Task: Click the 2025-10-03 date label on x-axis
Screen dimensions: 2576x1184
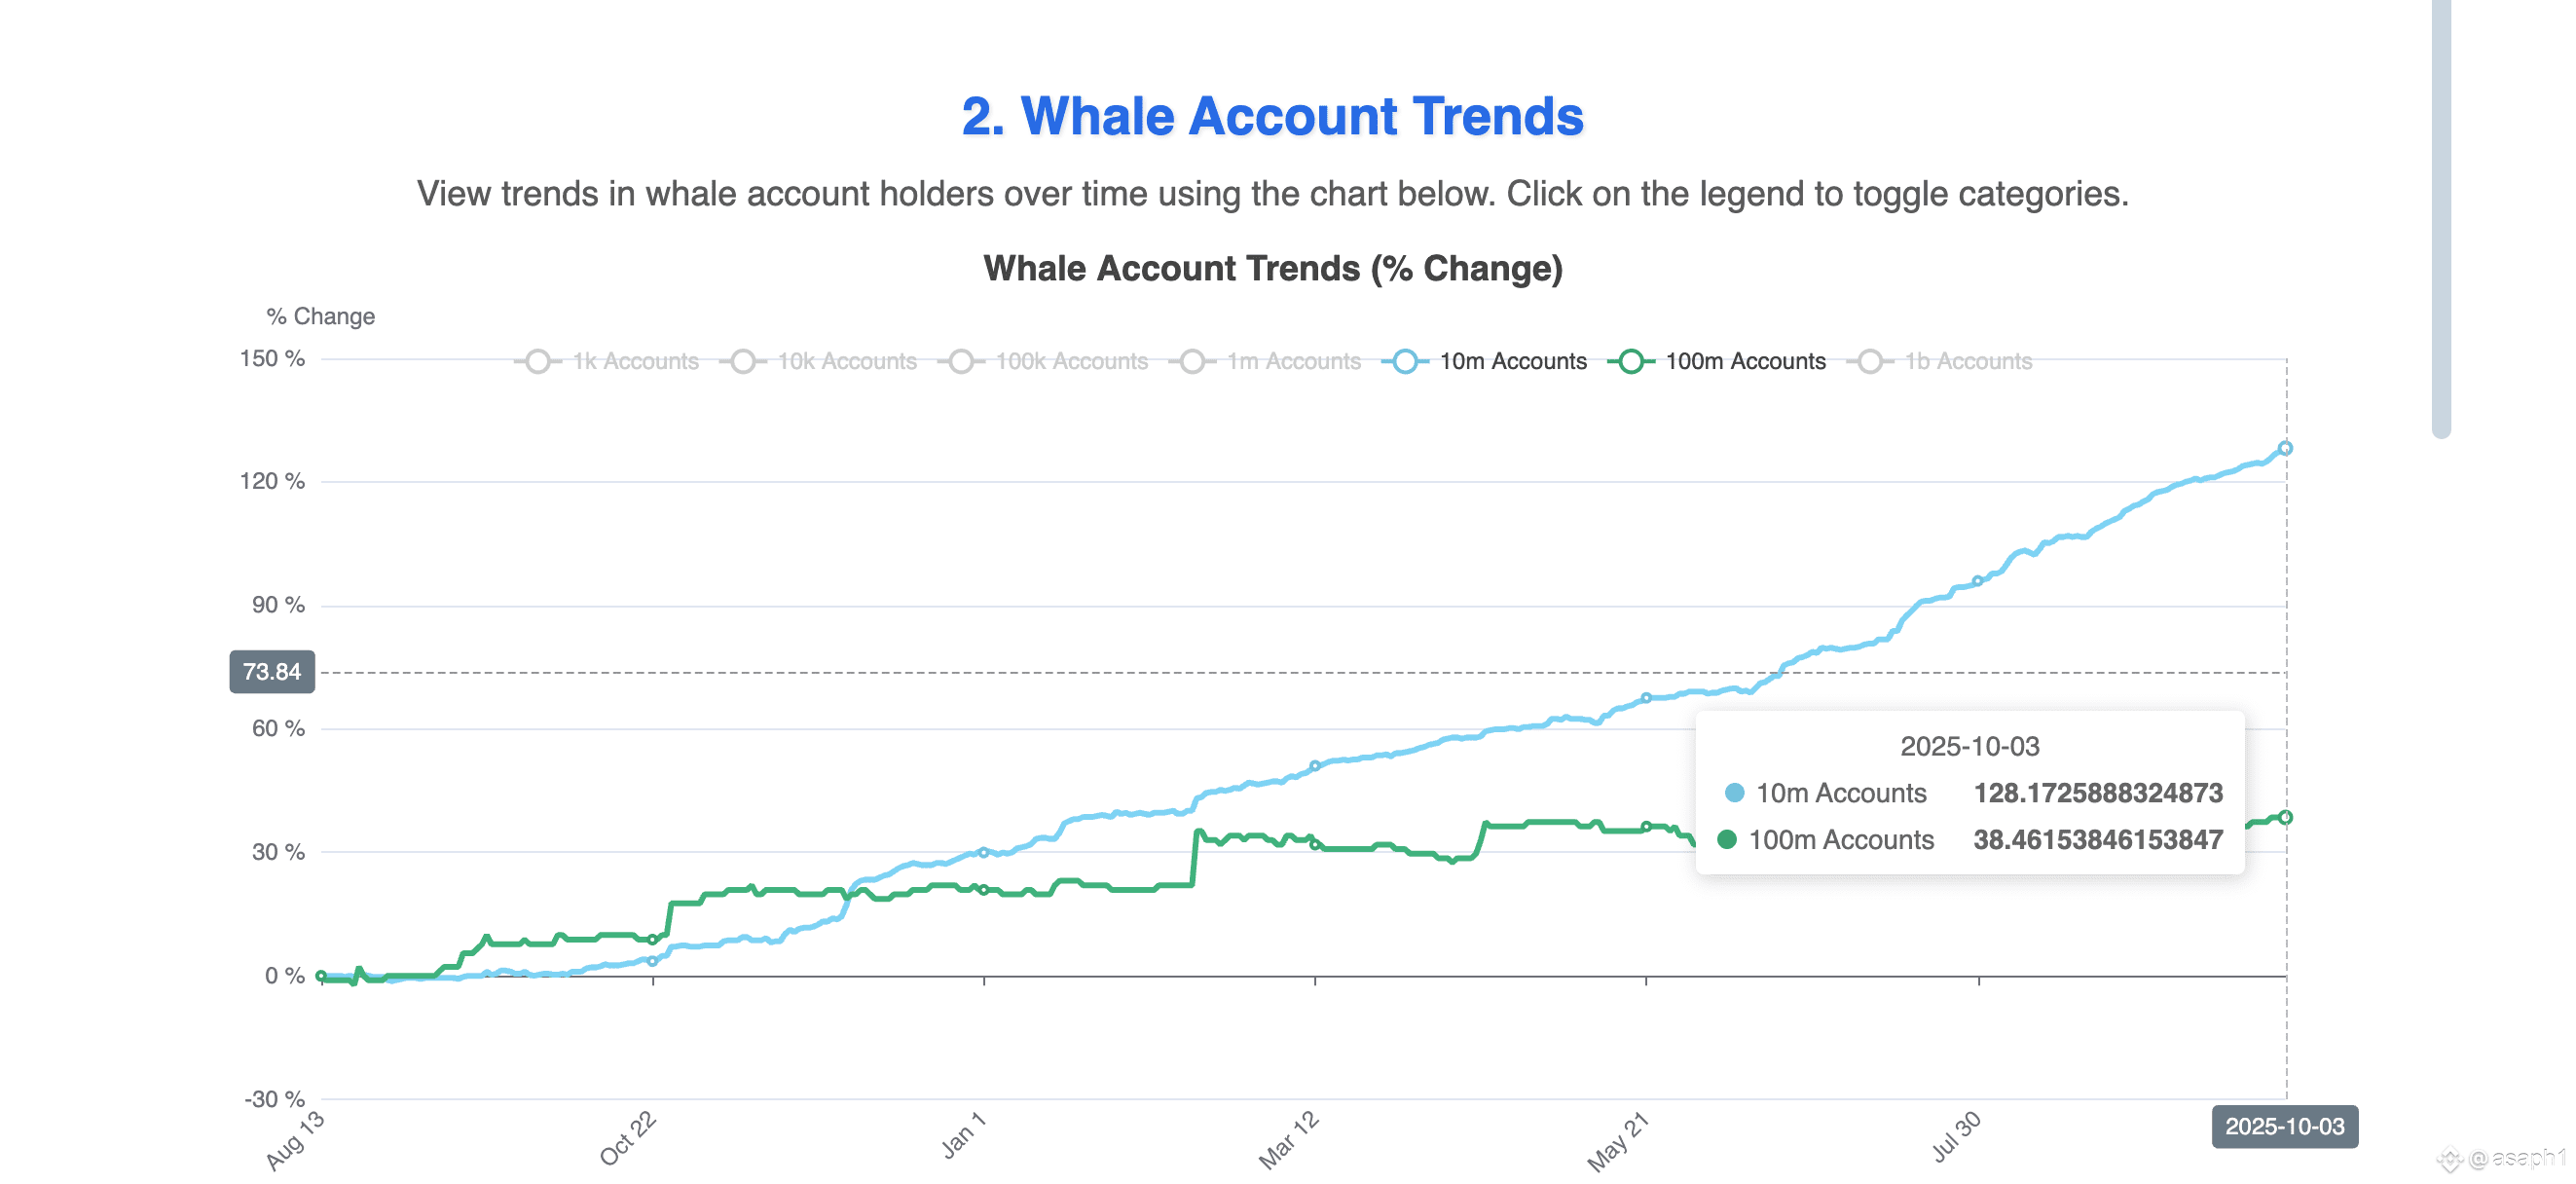Action: pyautogui.click(x=2284, y=1127)
